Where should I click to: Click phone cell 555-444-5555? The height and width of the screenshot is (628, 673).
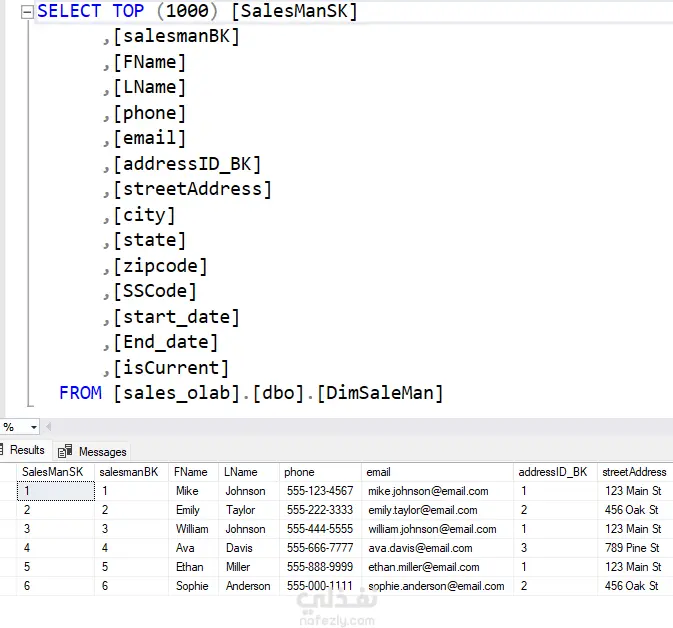coord(320,529)
